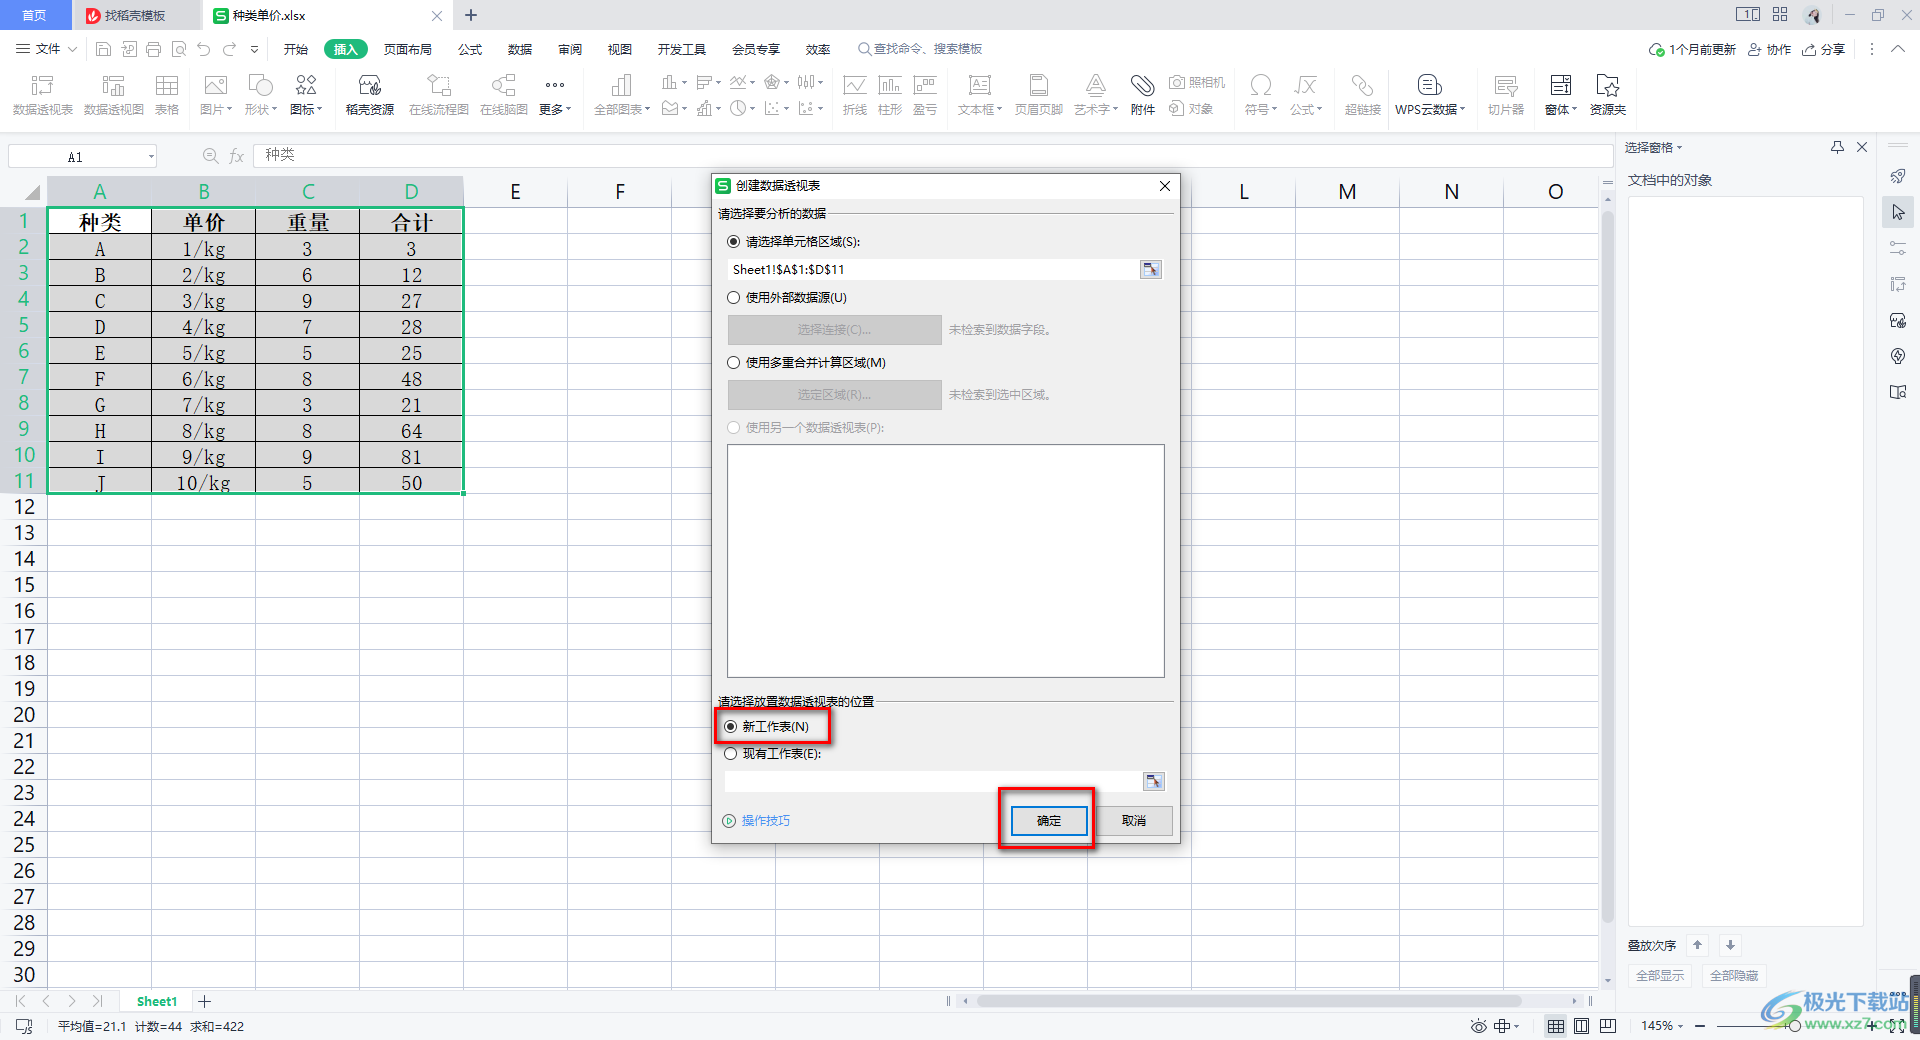This screenshot has height=1040, width=1920.
Task: Open the 资源夹 resource folder
Action: pos(1608,95)
